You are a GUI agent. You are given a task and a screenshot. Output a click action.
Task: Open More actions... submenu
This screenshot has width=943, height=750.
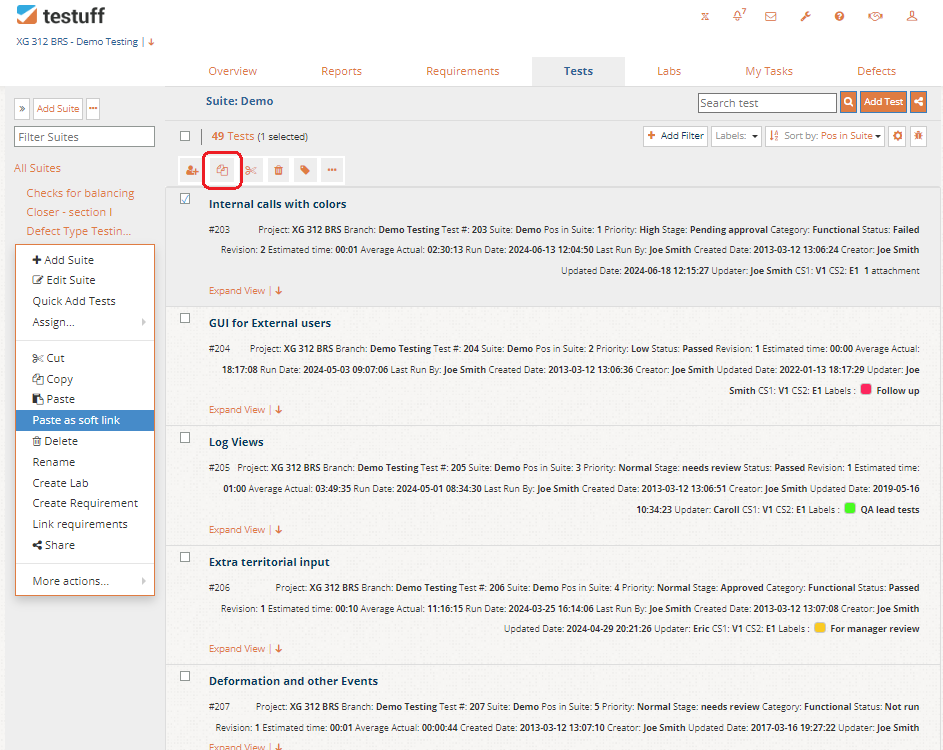[85, 581]
